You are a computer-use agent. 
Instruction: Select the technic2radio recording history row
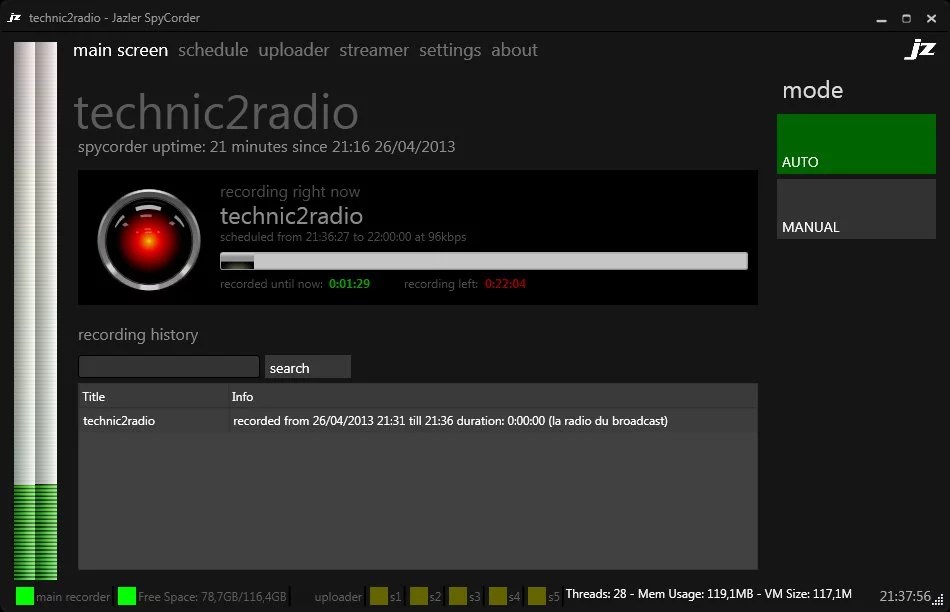point(417,421)
